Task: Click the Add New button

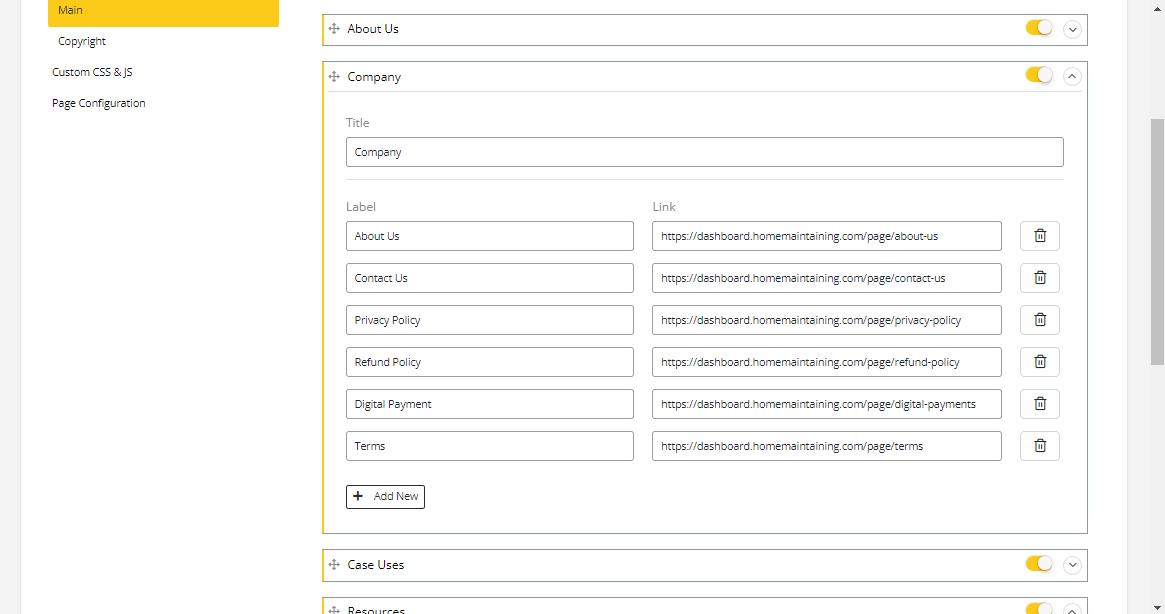Action: [x=385, y=496]
